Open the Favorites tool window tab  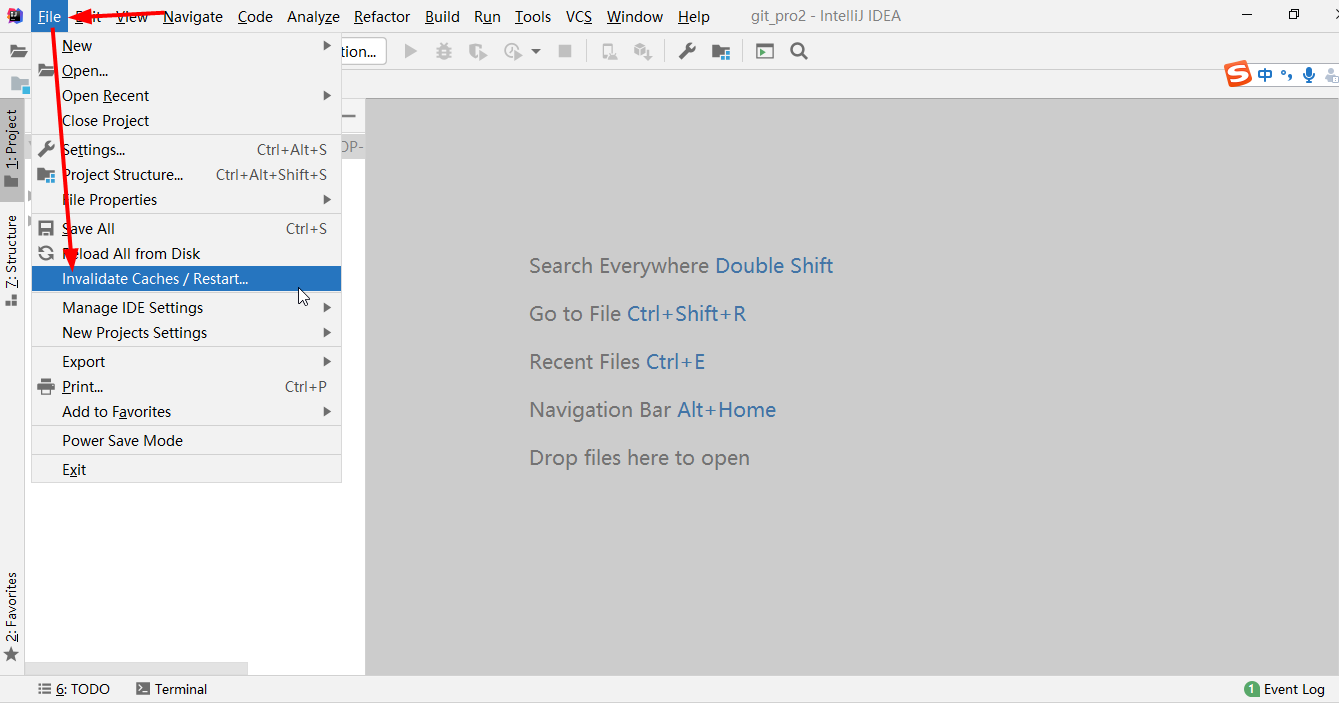(x=11, y=616)
